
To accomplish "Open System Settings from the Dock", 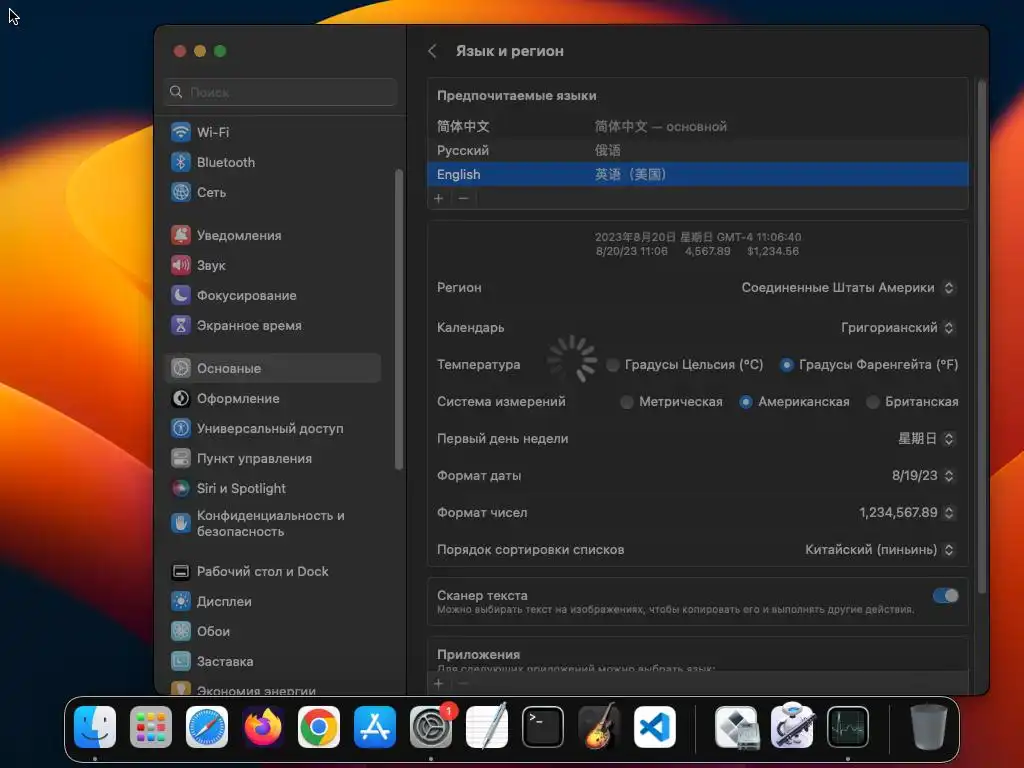I will [x=431, y=727].
